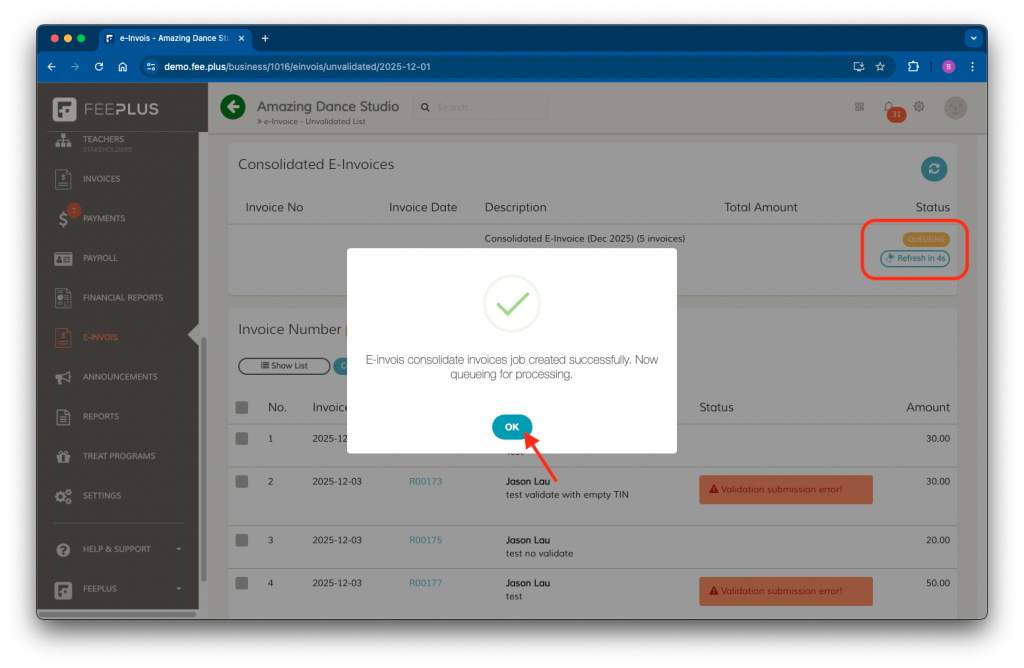Click the FEEPLUS logo in sidebar
This screenshot has width=1024, height=668.
click(x=107, y=109)
